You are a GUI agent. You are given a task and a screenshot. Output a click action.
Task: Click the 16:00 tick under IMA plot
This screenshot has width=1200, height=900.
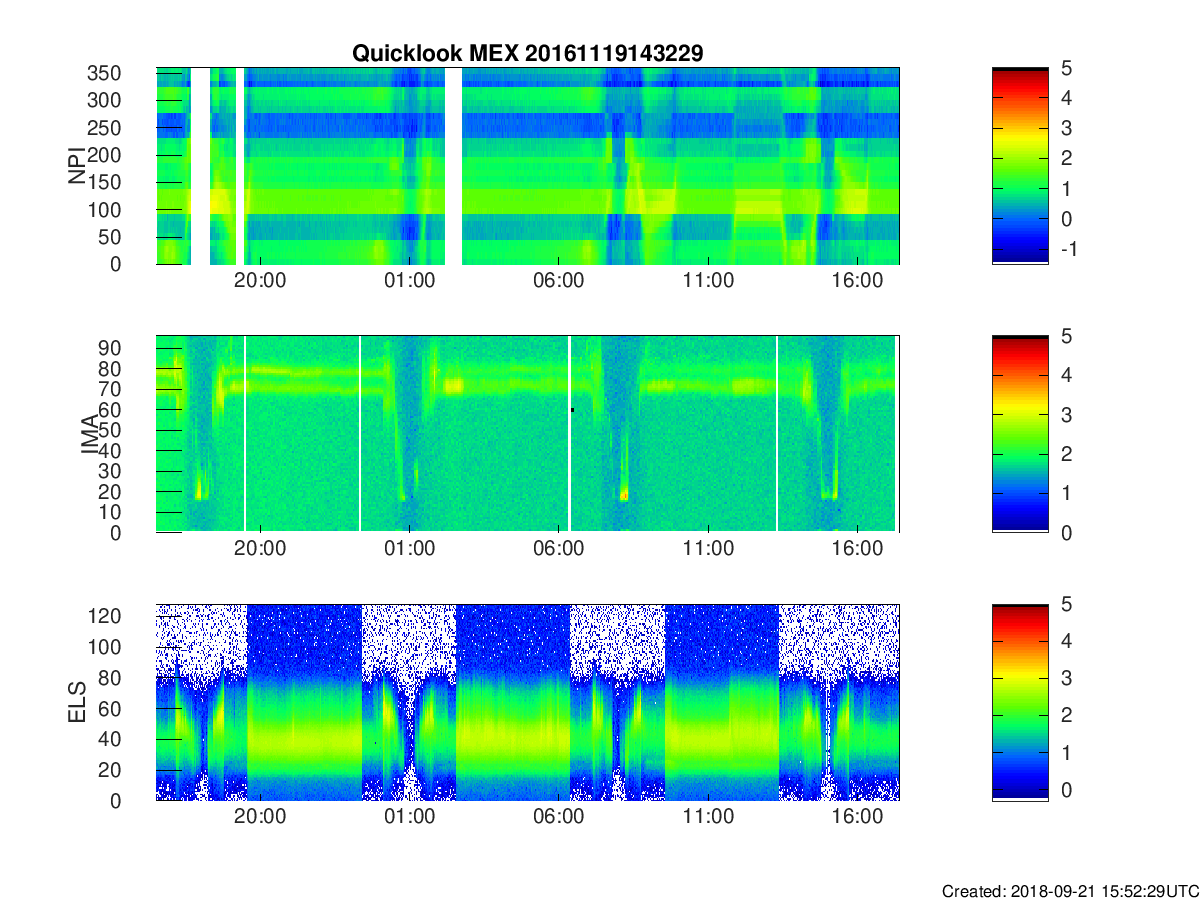coord(857,549)
